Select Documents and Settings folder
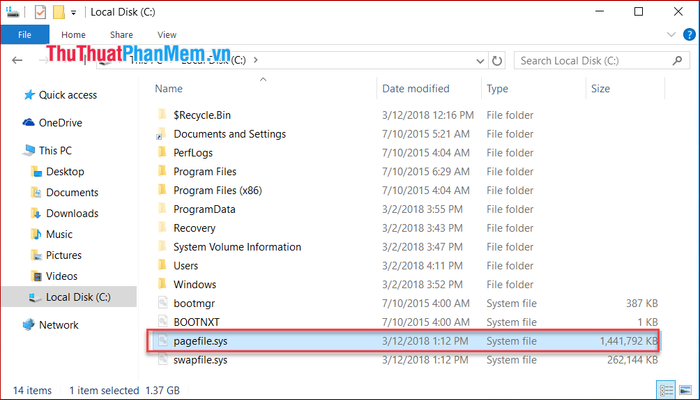The width and height of the screenshot is (700, 400). (x=229, y=134)
